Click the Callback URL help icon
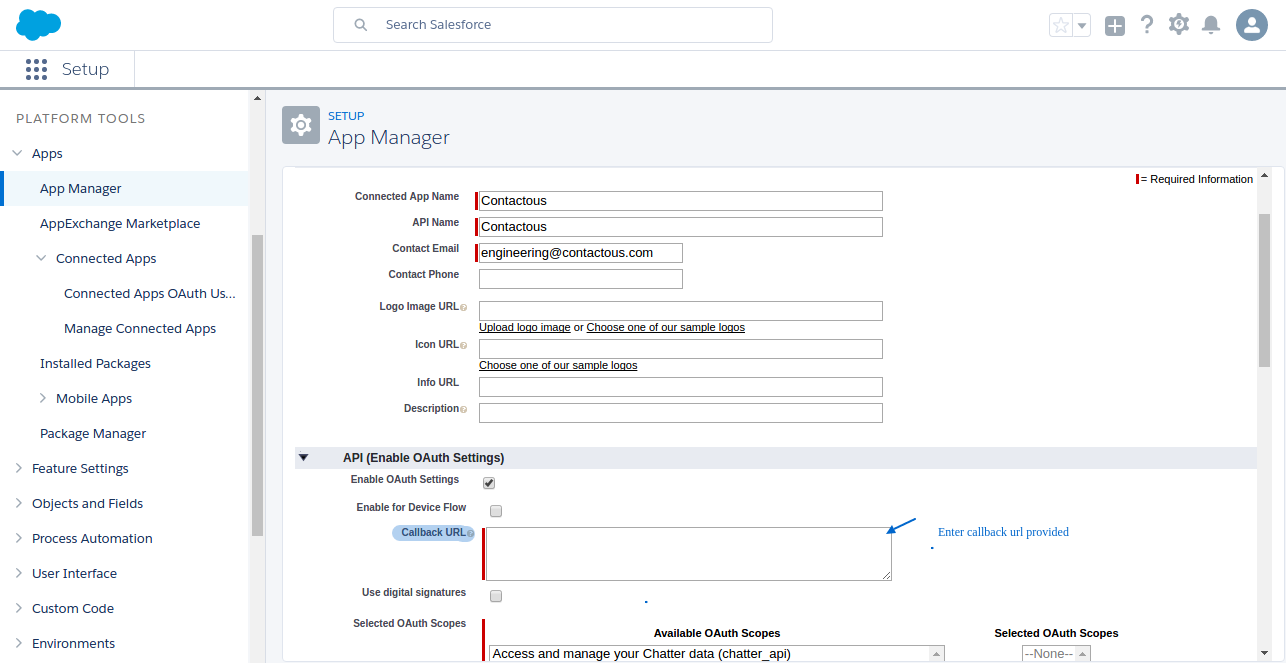The image size is (1286, 663). point(471,534)
